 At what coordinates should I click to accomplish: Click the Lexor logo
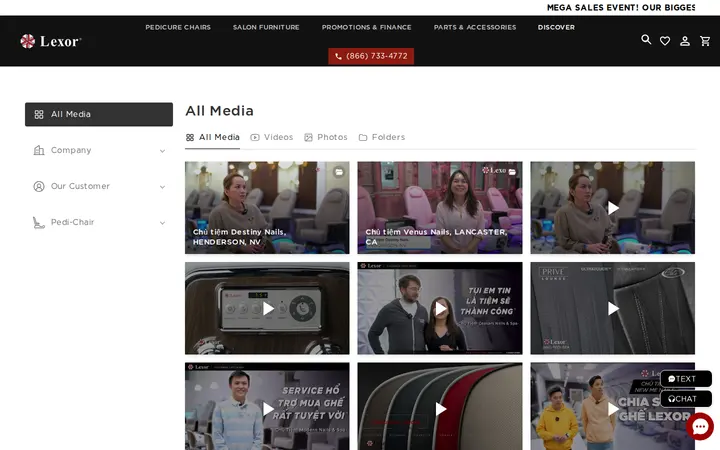pos(51,41)
